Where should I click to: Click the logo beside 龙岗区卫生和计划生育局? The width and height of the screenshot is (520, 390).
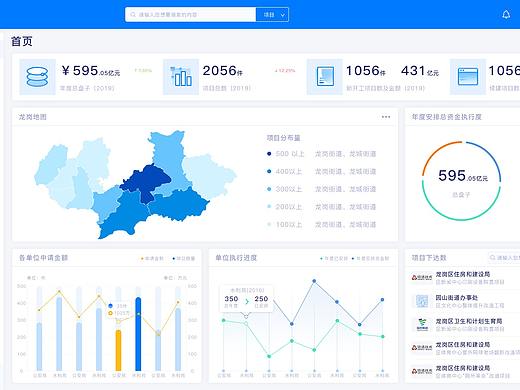(x=422, y=324)
